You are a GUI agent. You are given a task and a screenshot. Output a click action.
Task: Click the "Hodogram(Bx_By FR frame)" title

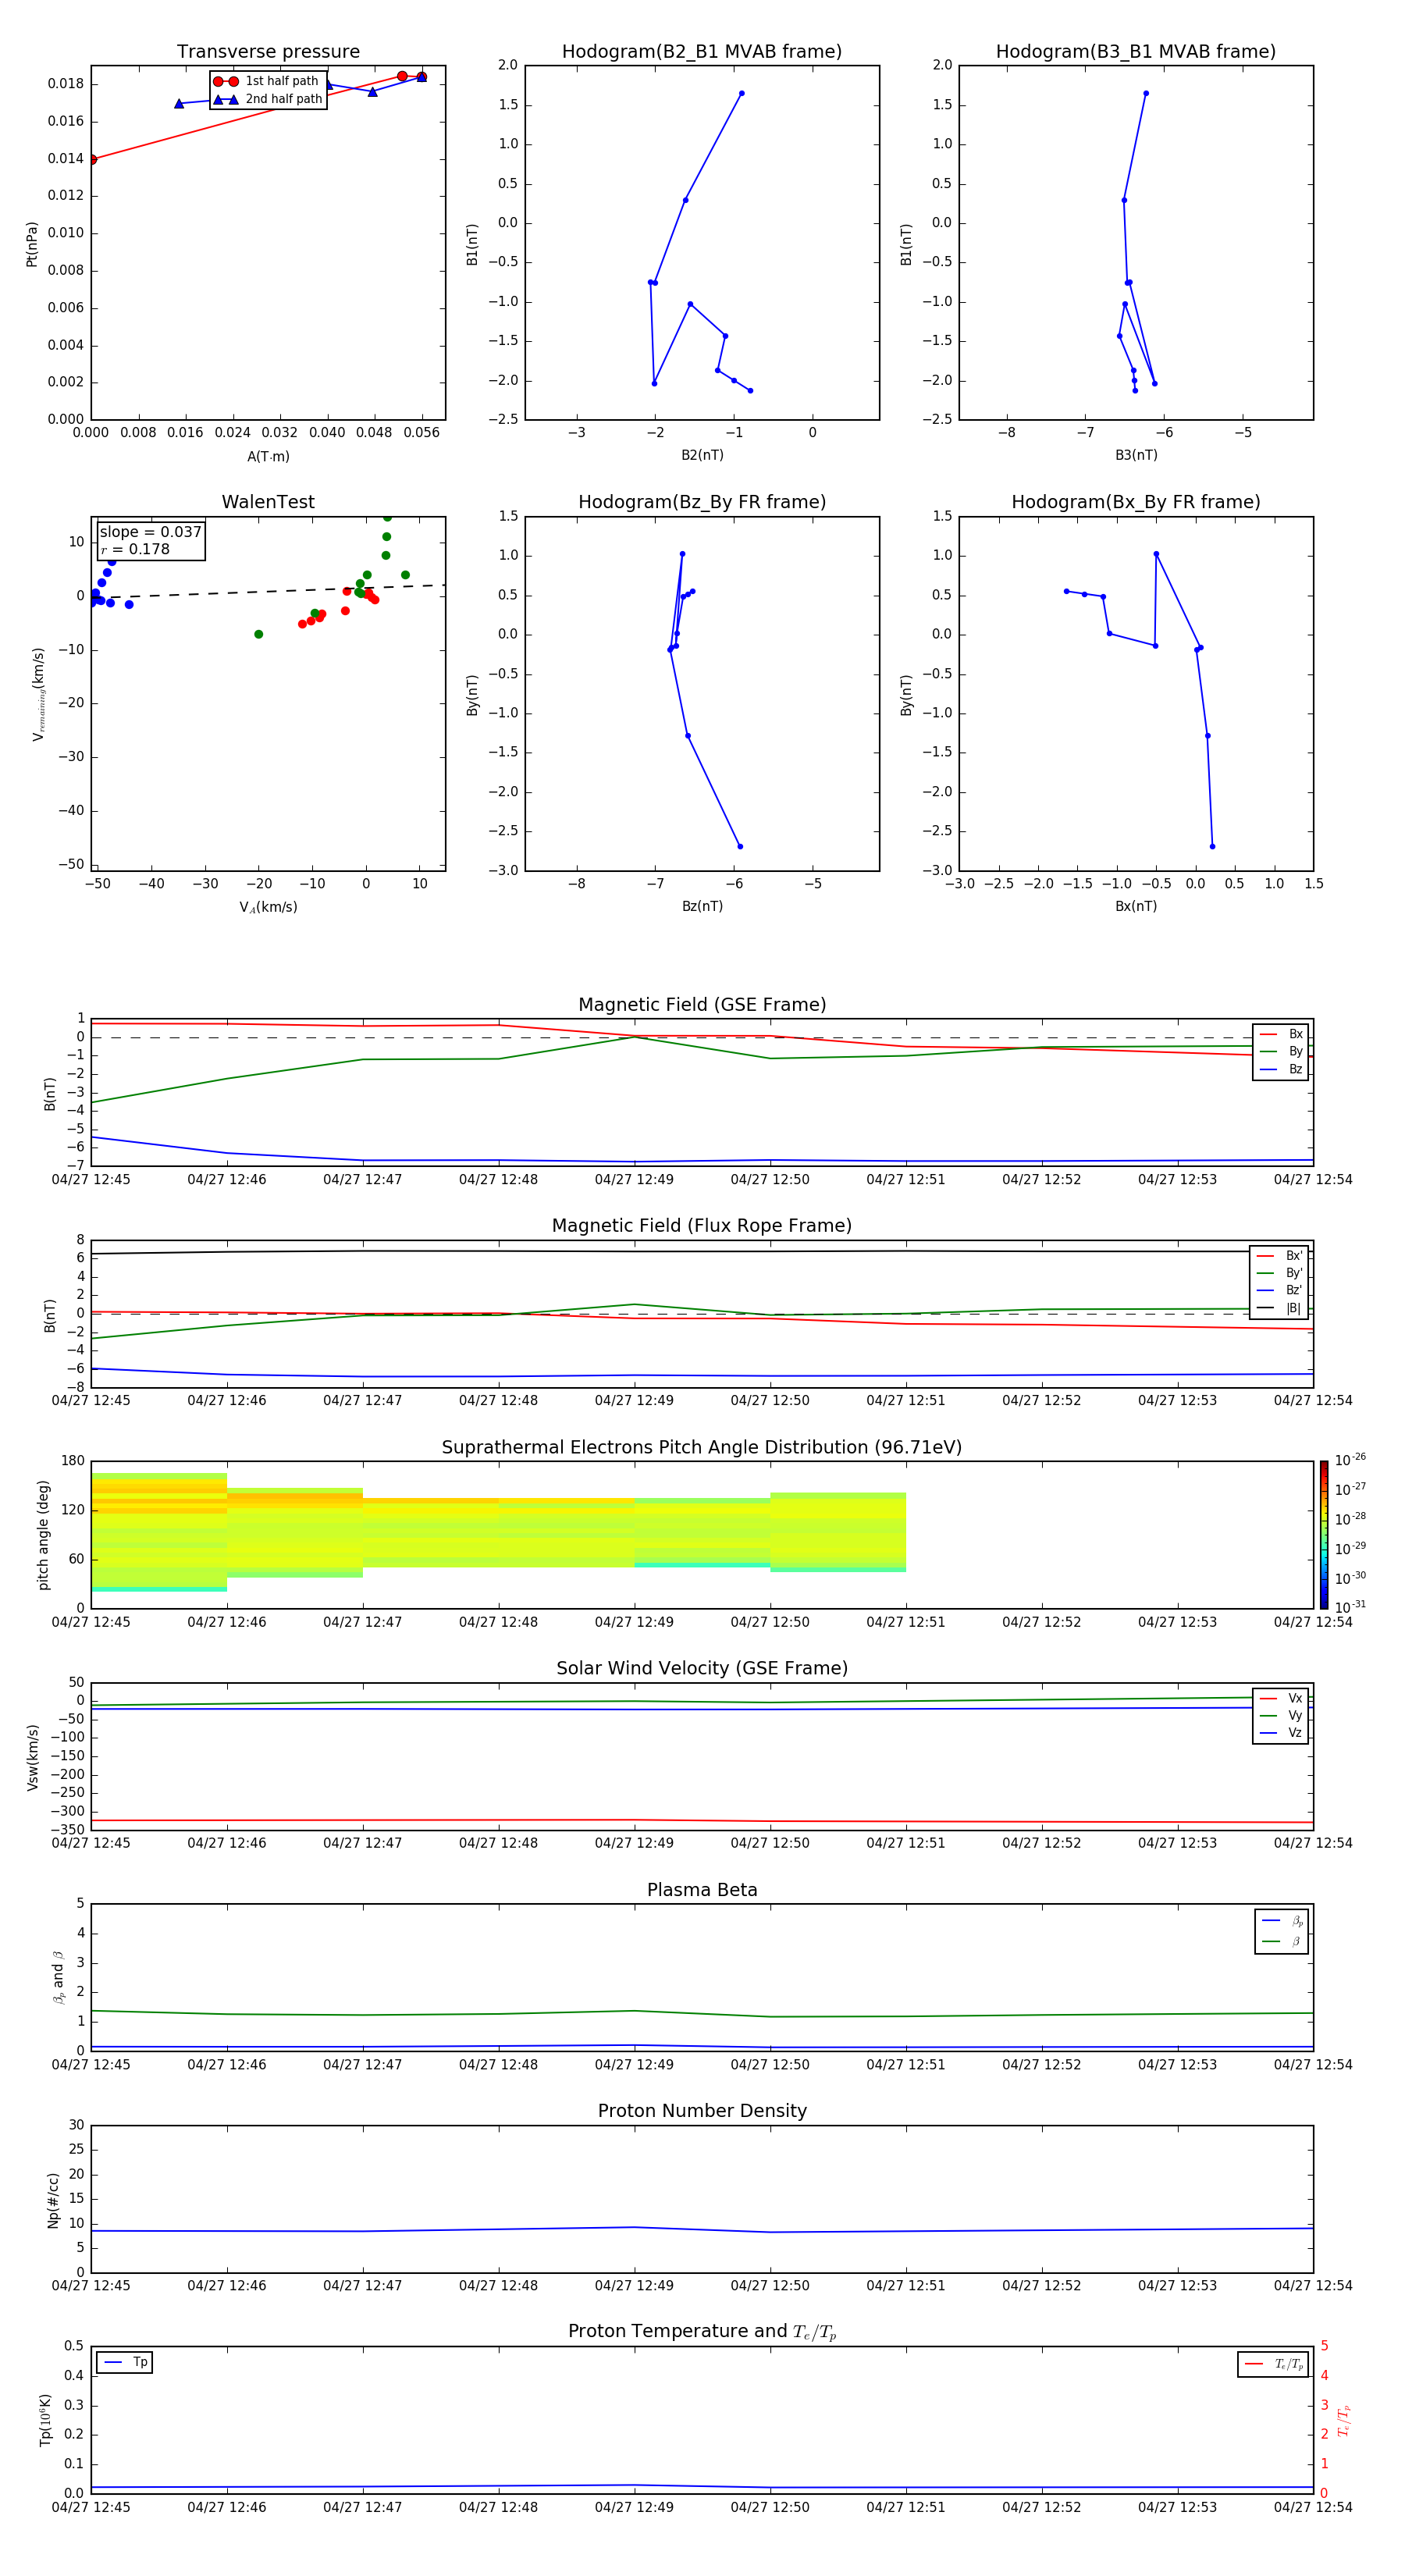pos(1136,502)
